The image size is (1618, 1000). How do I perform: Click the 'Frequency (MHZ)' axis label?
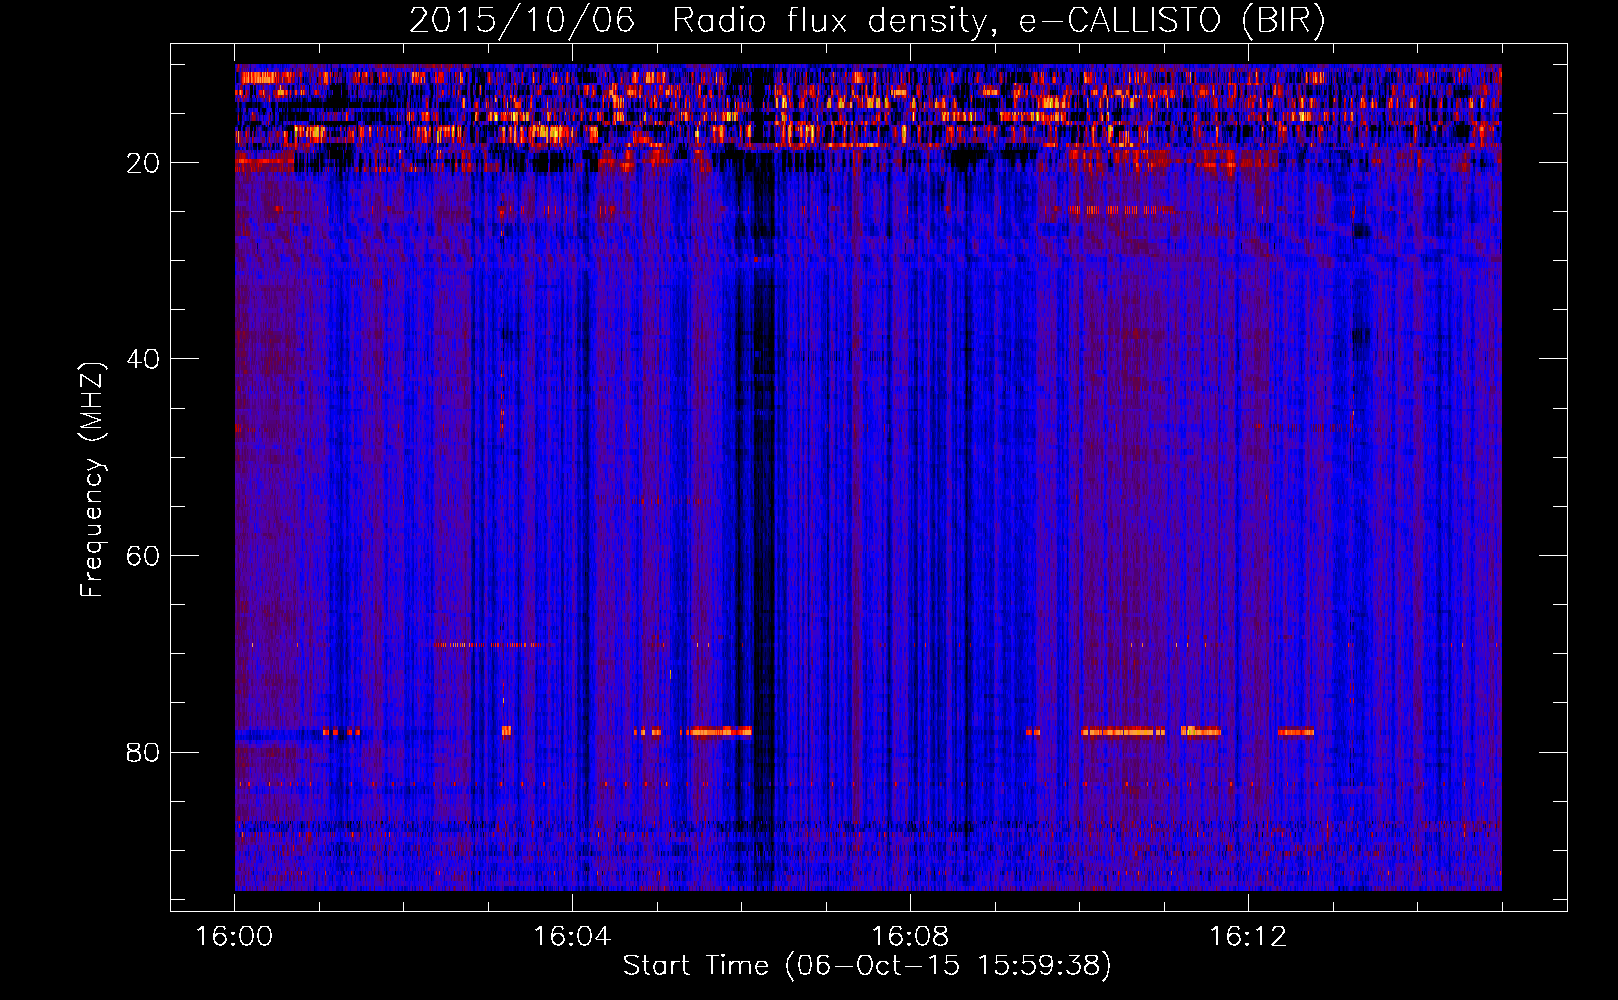coord(92,480)
